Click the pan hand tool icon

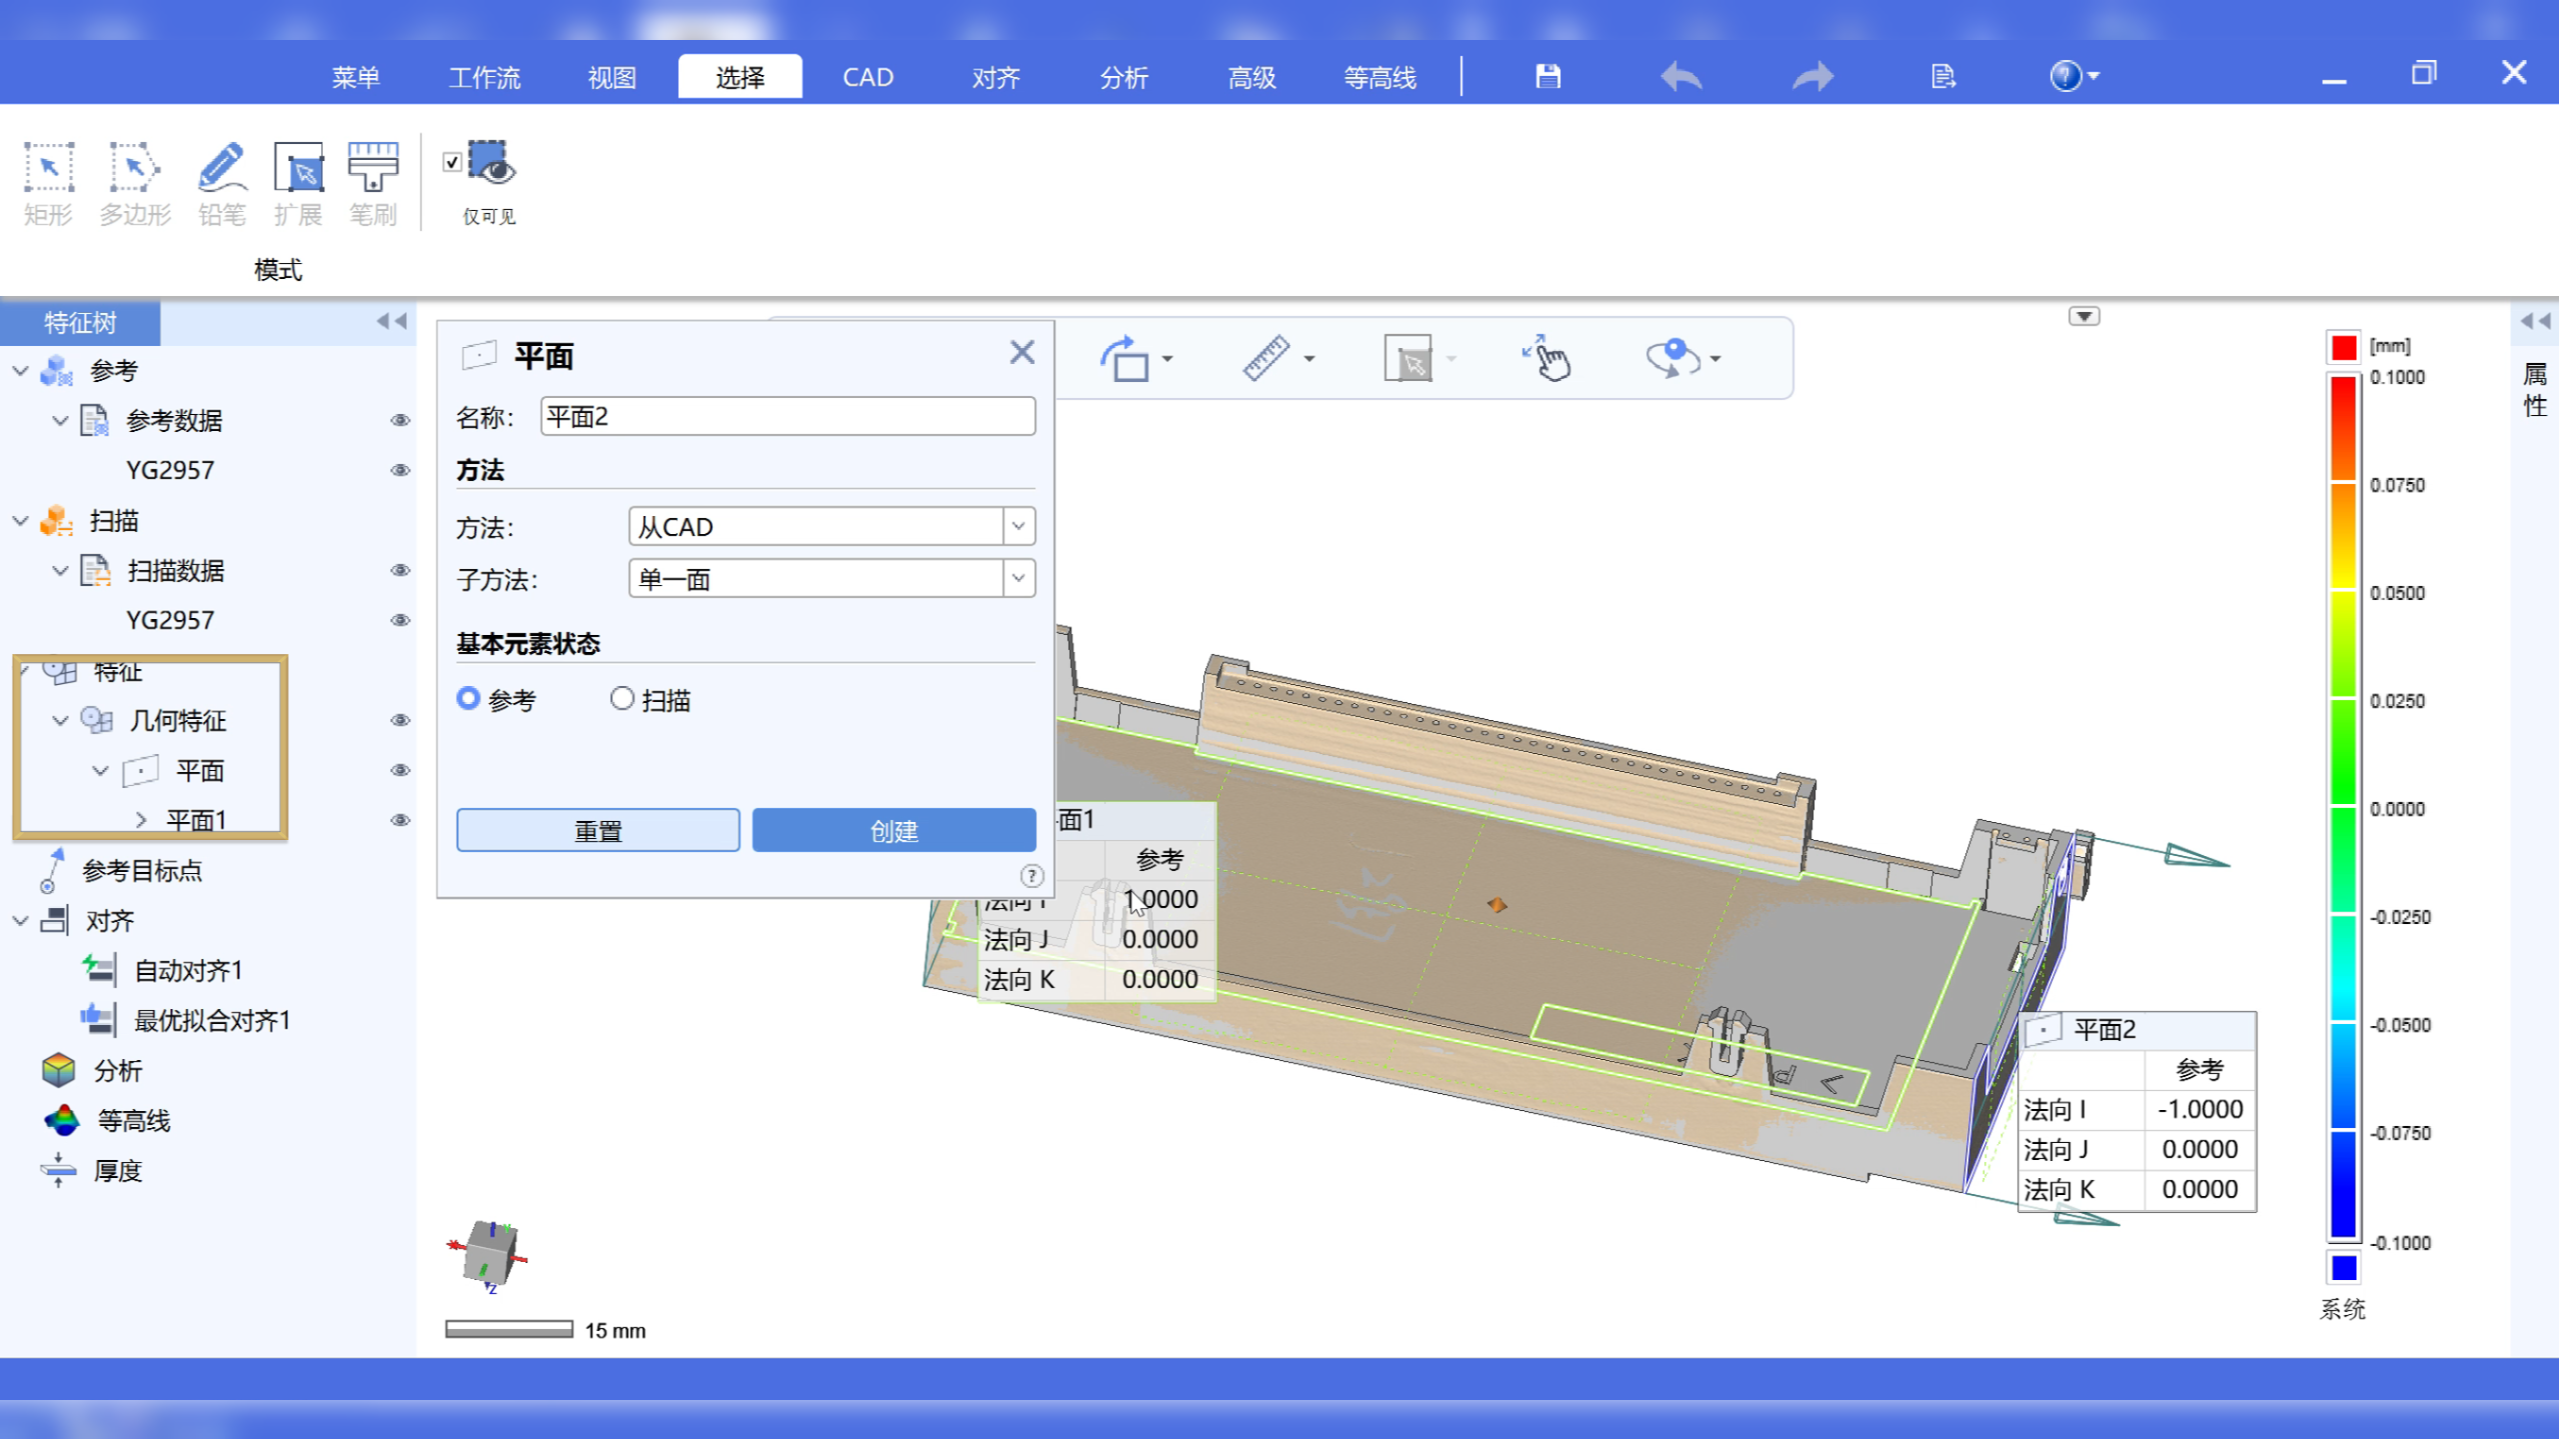point(1547,358)
